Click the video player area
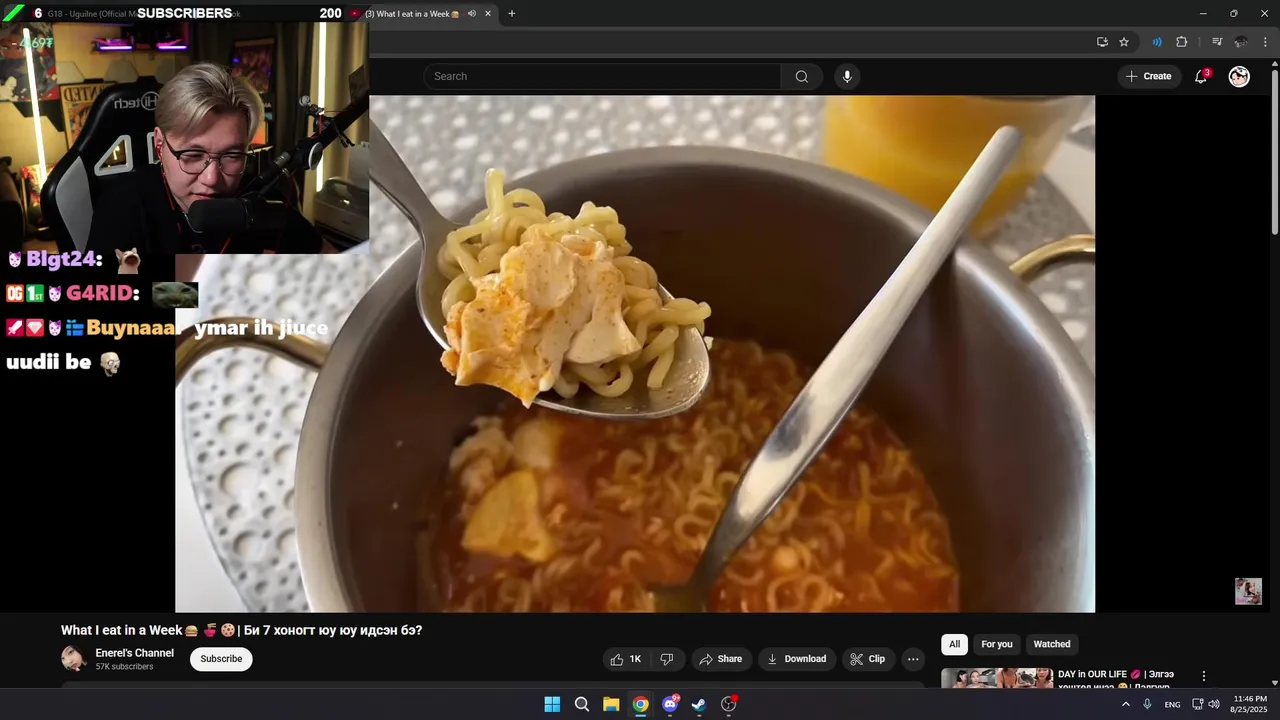 coord(635,354)
